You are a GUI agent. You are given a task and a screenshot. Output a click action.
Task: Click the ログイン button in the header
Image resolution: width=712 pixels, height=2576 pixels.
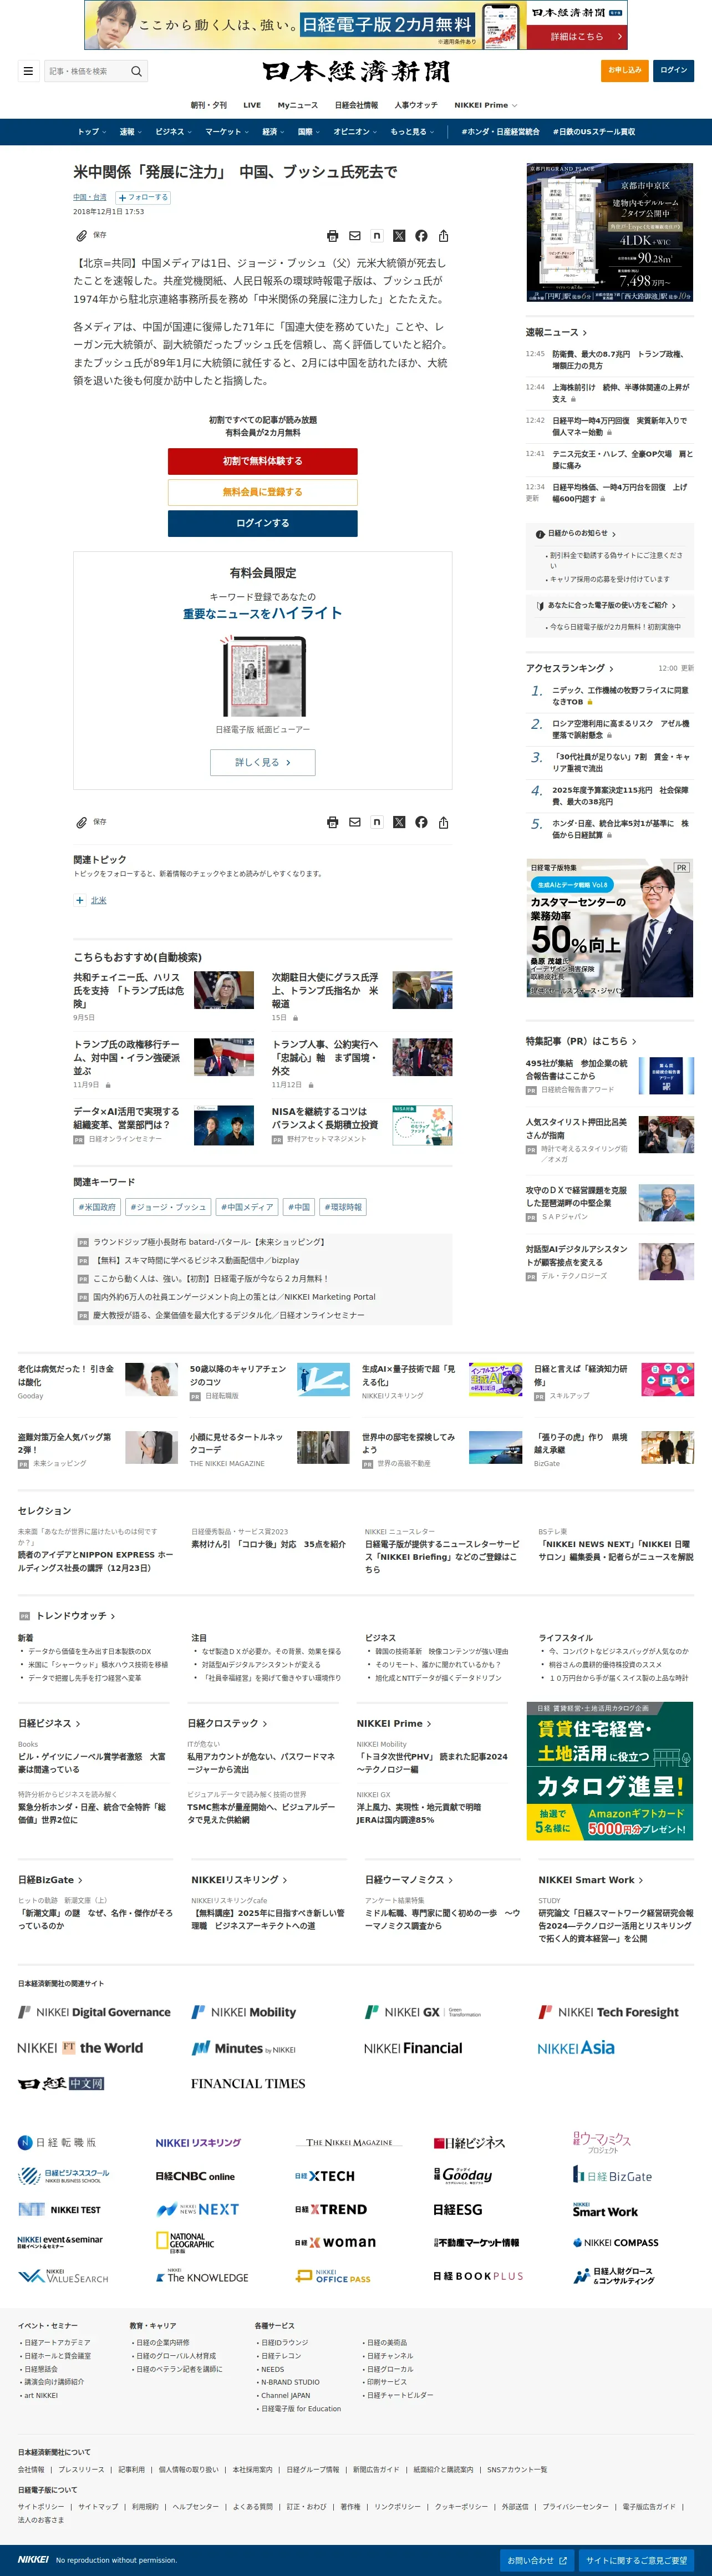point(674,70)
